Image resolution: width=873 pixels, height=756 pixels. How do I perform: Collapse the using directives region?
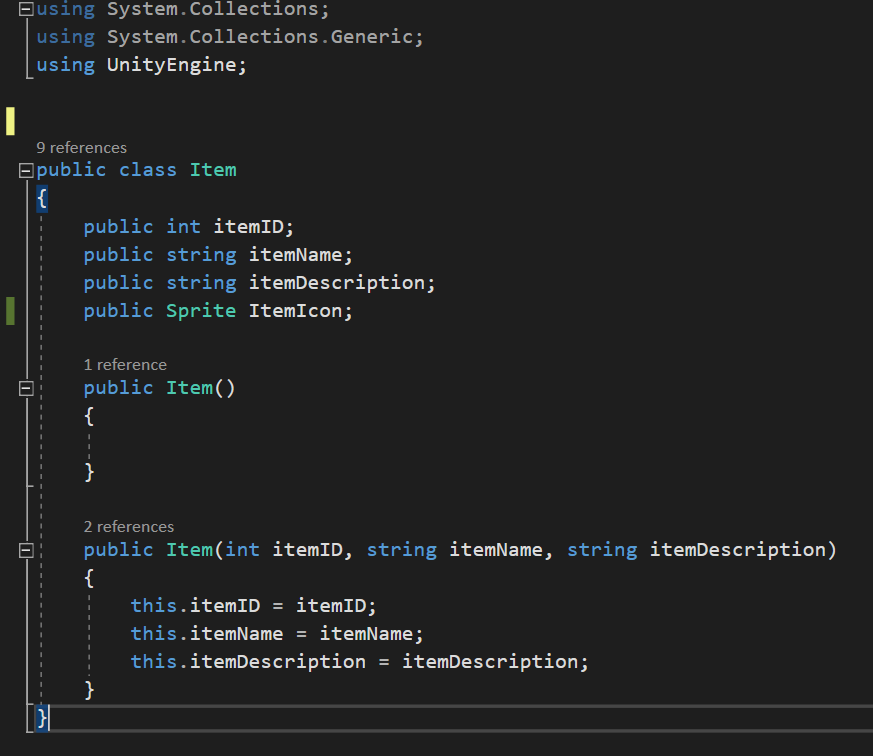[x=26, y=9]
